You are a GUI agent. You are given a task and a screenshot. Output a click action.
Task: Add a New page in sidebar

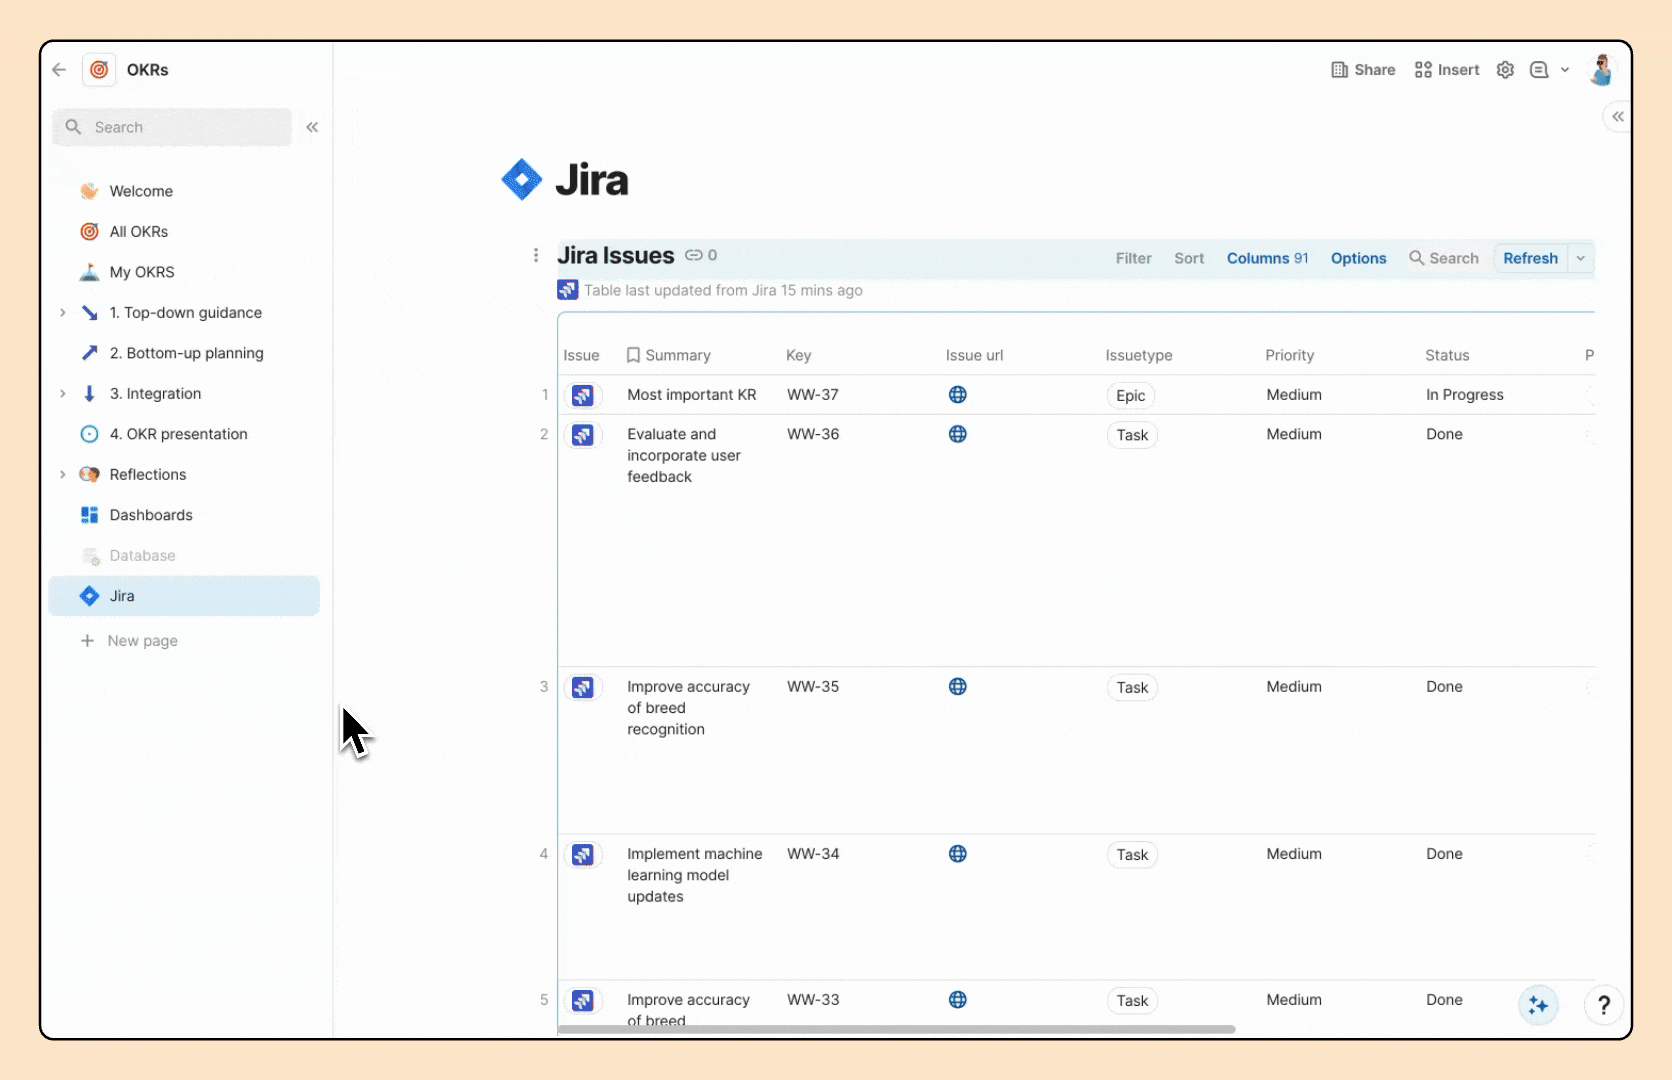(x=130, y=641)
